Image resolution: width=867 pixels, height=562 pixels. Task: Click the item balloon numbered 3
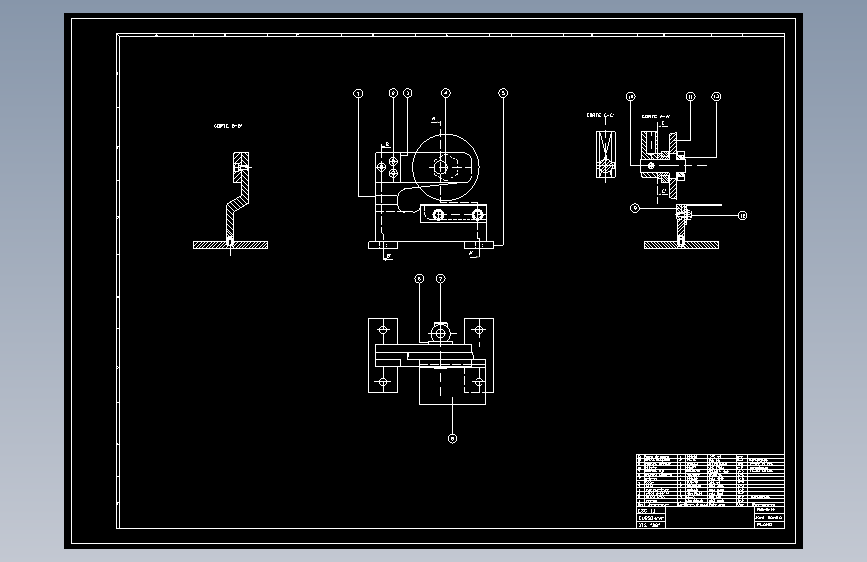[x=408, y=93]
